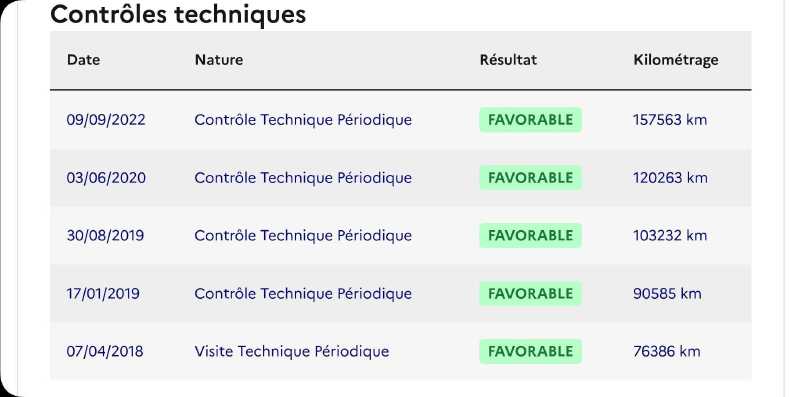
Task: Click the Visite Technique Périodique entry
Action: 292,351
